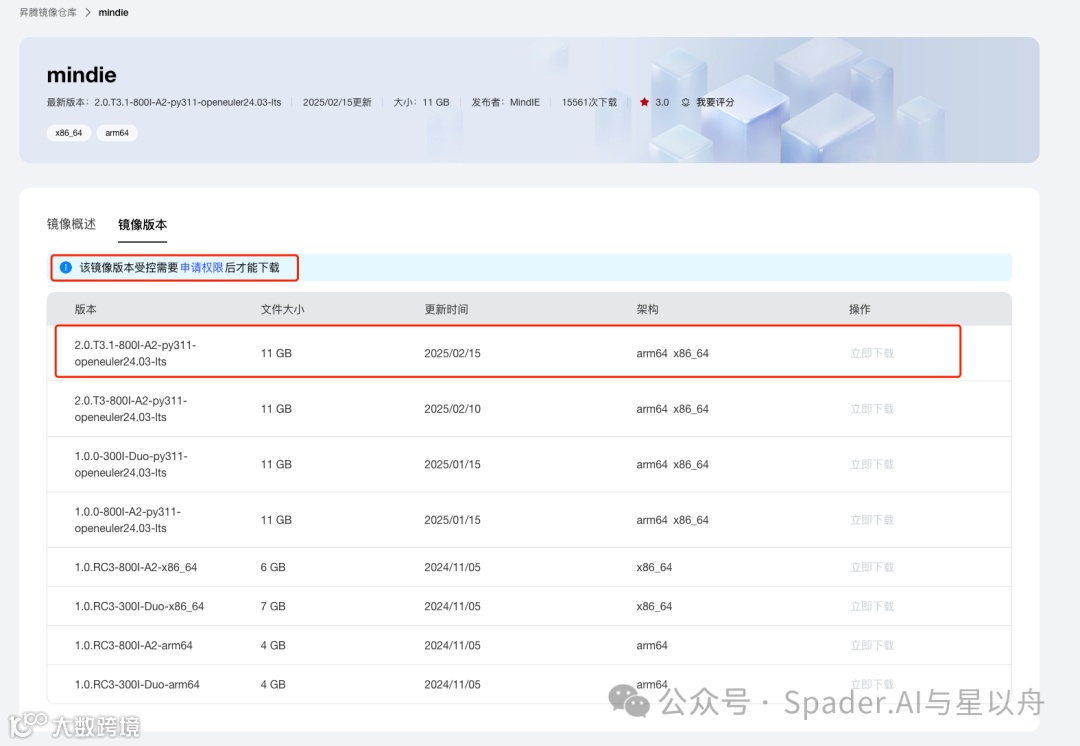The width and height of the screenshot is (1080, 746).
Task: Click 立即下载 for 1.0.RC3-800I-A2-arm64
Action: coord(872,645)
